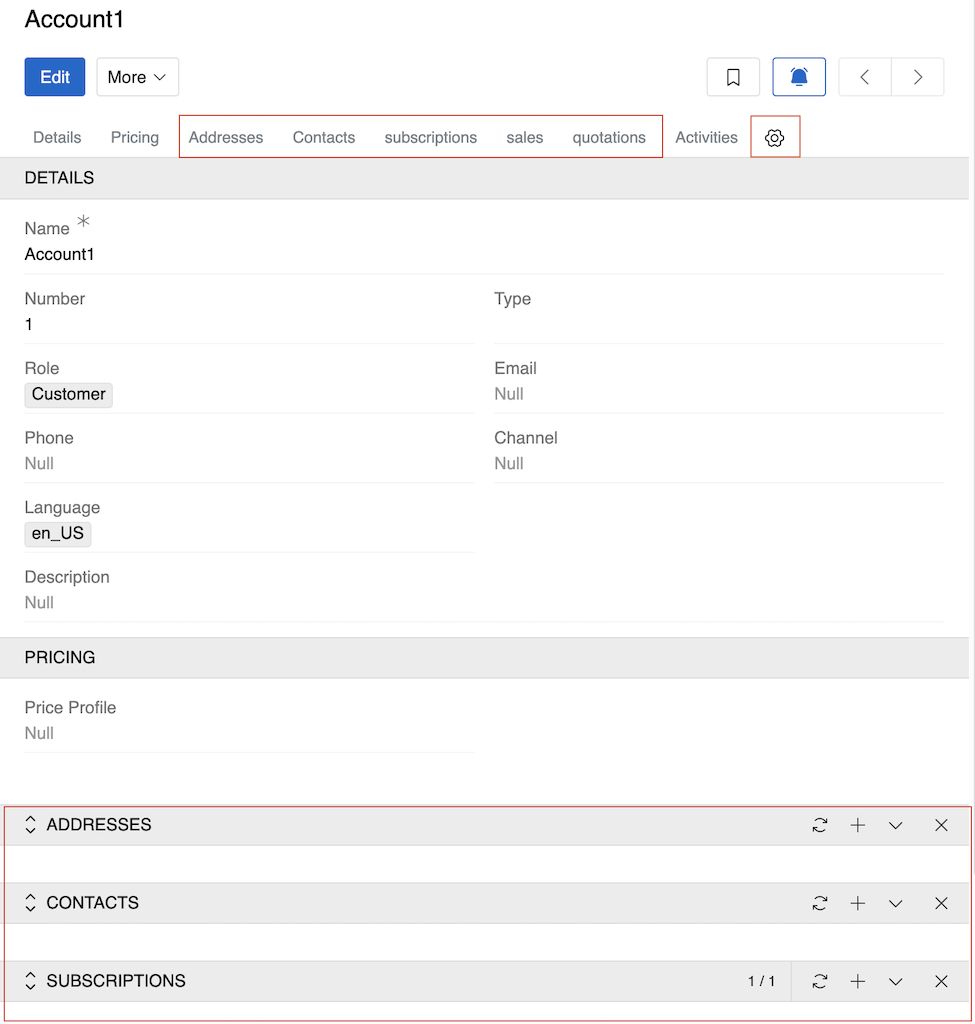This screenshot has height=1024, width=975.
Task: Refresh the Contacts panel
Action: (819, 903)
